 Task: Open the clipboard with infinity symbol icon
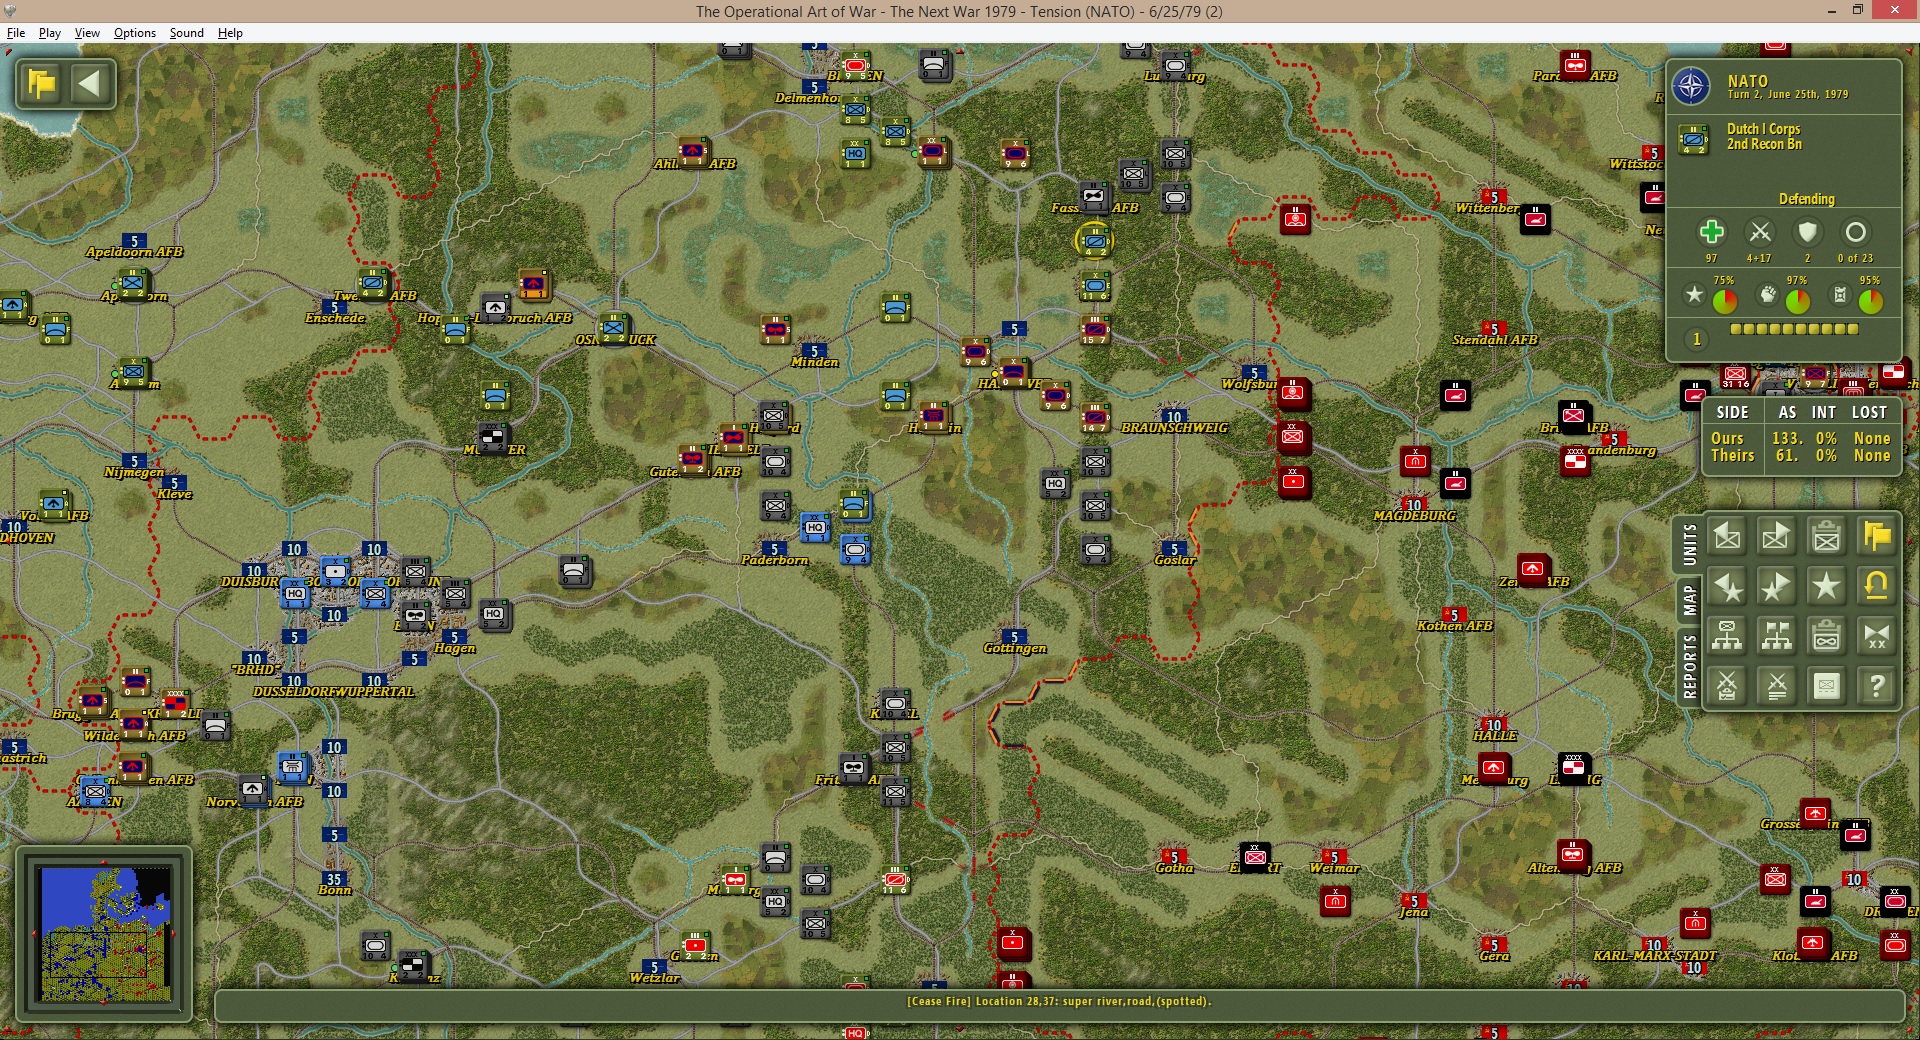[x=1827, y=636]
